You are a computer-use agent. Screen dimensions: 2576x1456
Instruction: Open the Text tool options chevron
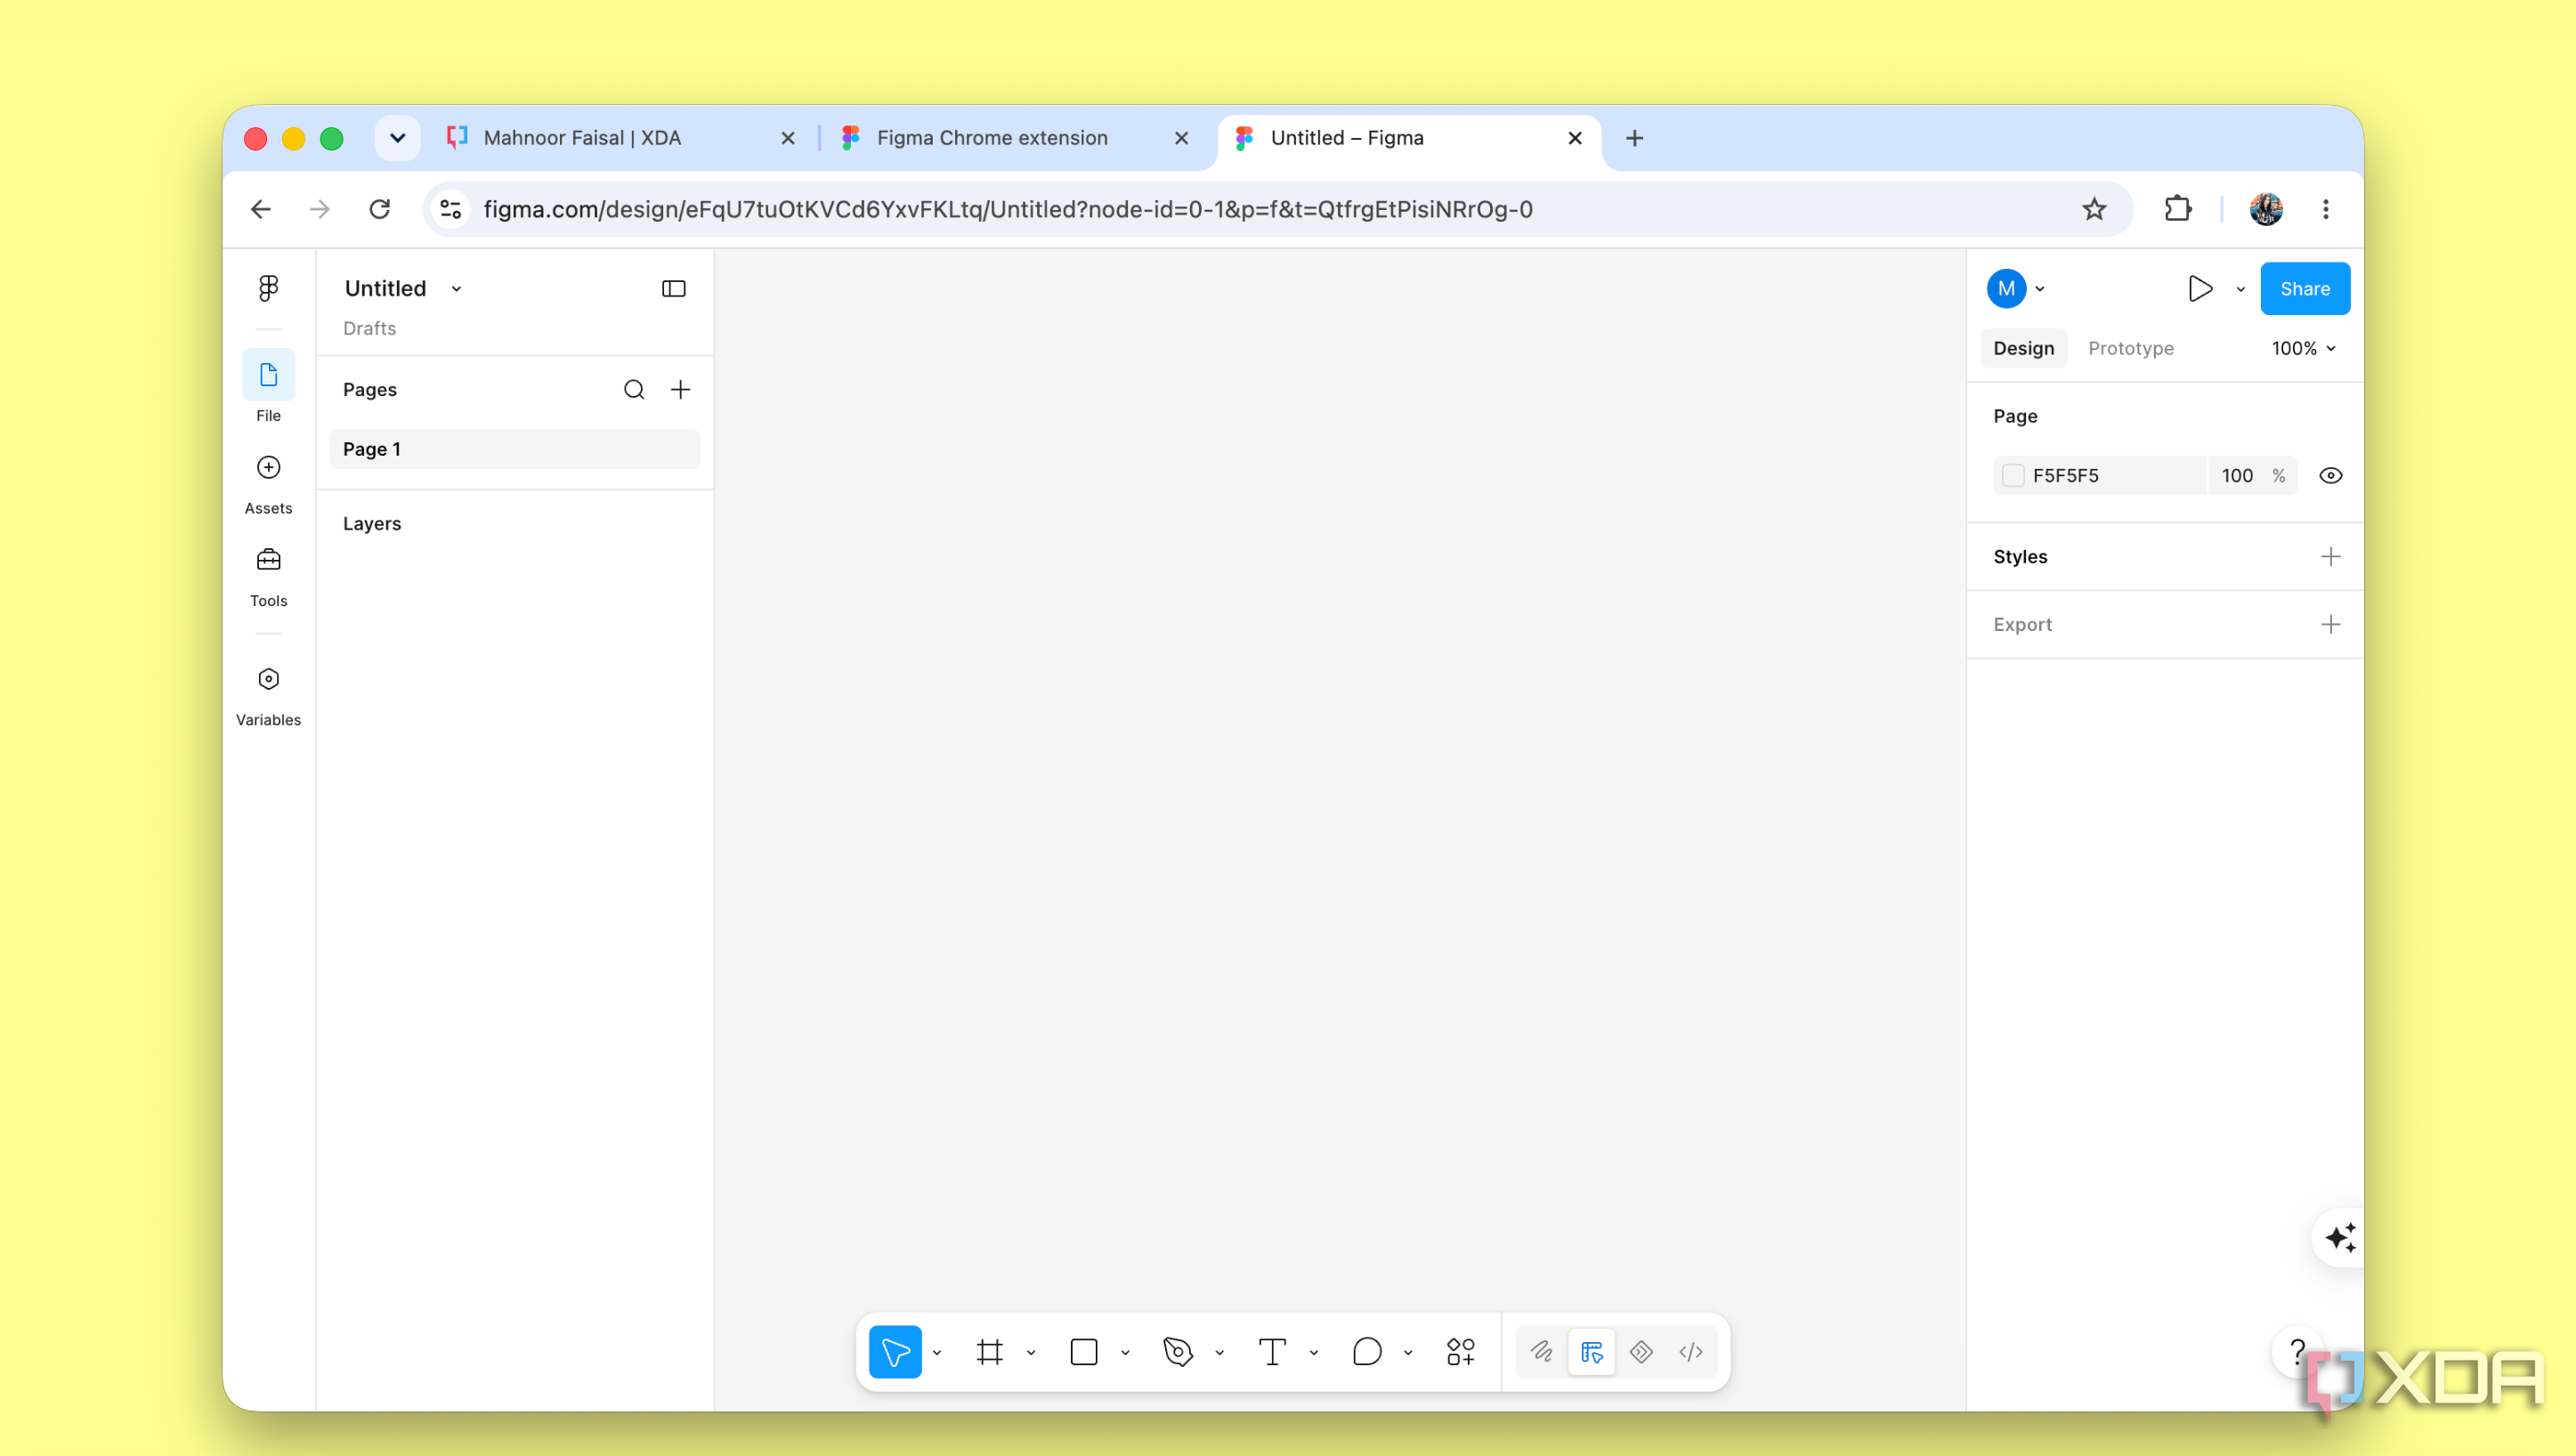tap(1313, 1353)
